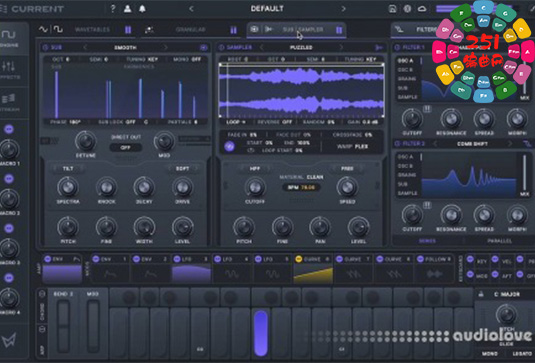The image size is (535, 363).
Task: Toggle the Direct Out OFF switch
Action: click(x=126, y=148)
